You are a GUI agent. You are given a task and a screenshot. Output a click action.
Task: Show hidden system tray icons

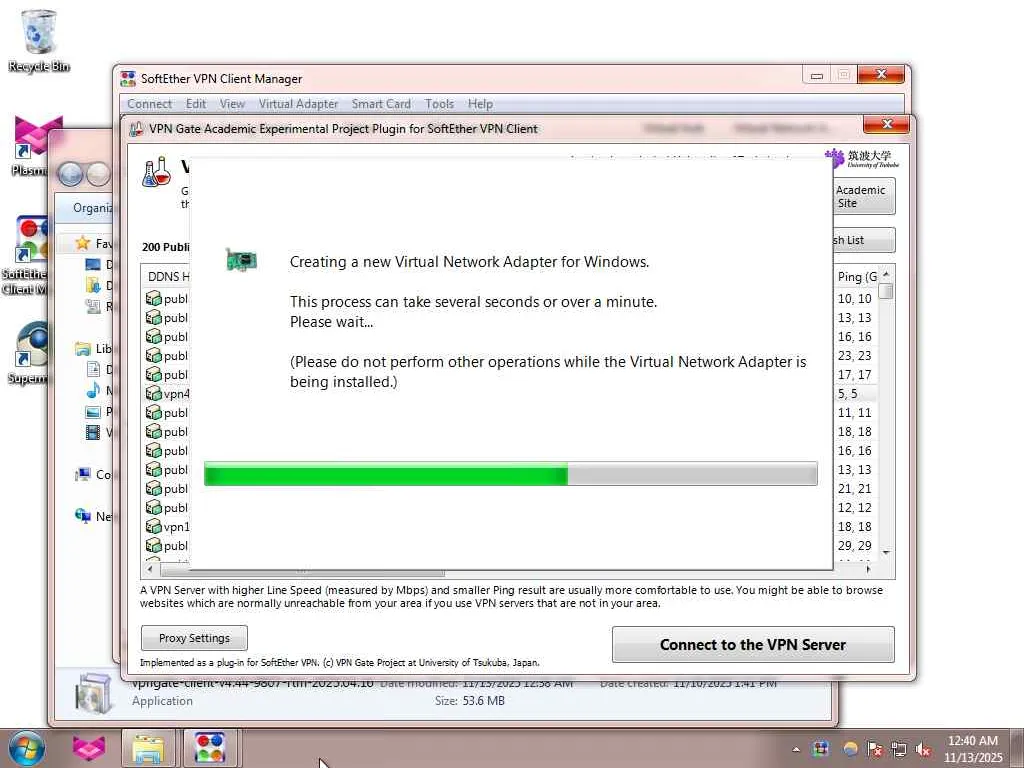796,749
